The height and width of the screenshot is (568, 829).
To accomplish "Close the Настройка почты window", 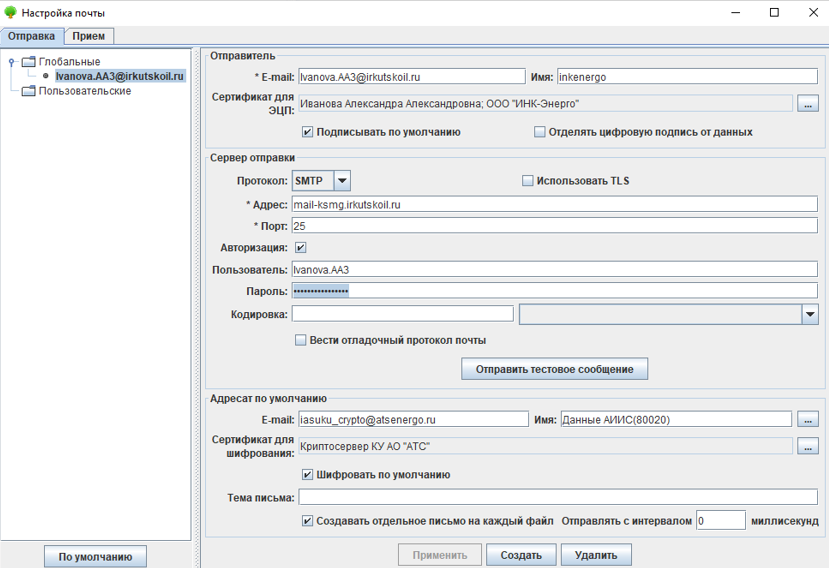I will (813, 12).
